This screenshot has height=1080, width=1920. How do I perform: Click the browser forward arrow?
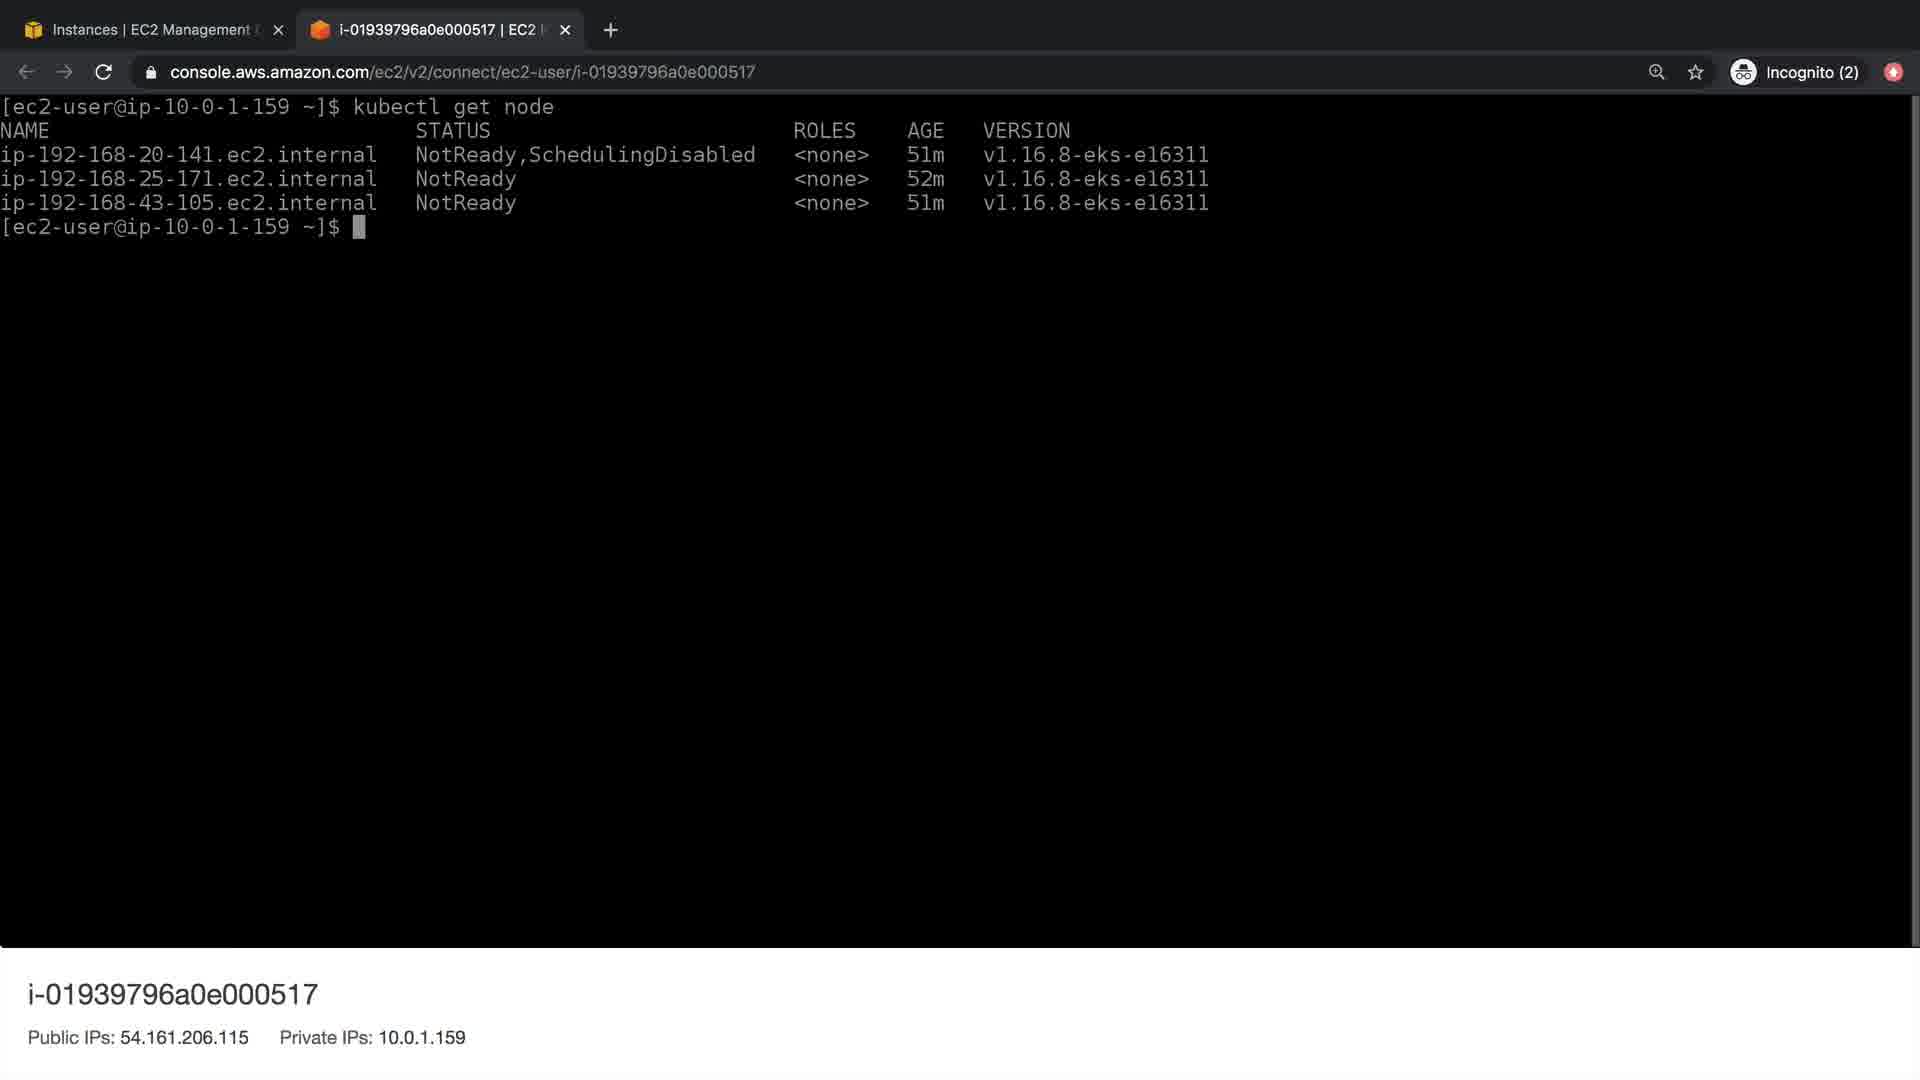[65, 72]
